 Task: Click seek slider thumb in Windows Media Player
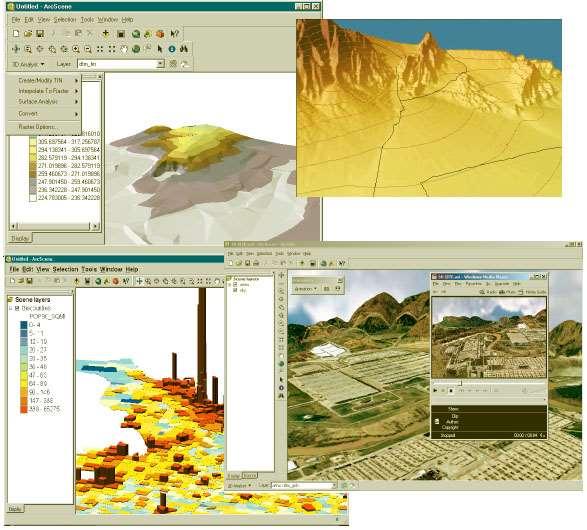coord(461,383)
